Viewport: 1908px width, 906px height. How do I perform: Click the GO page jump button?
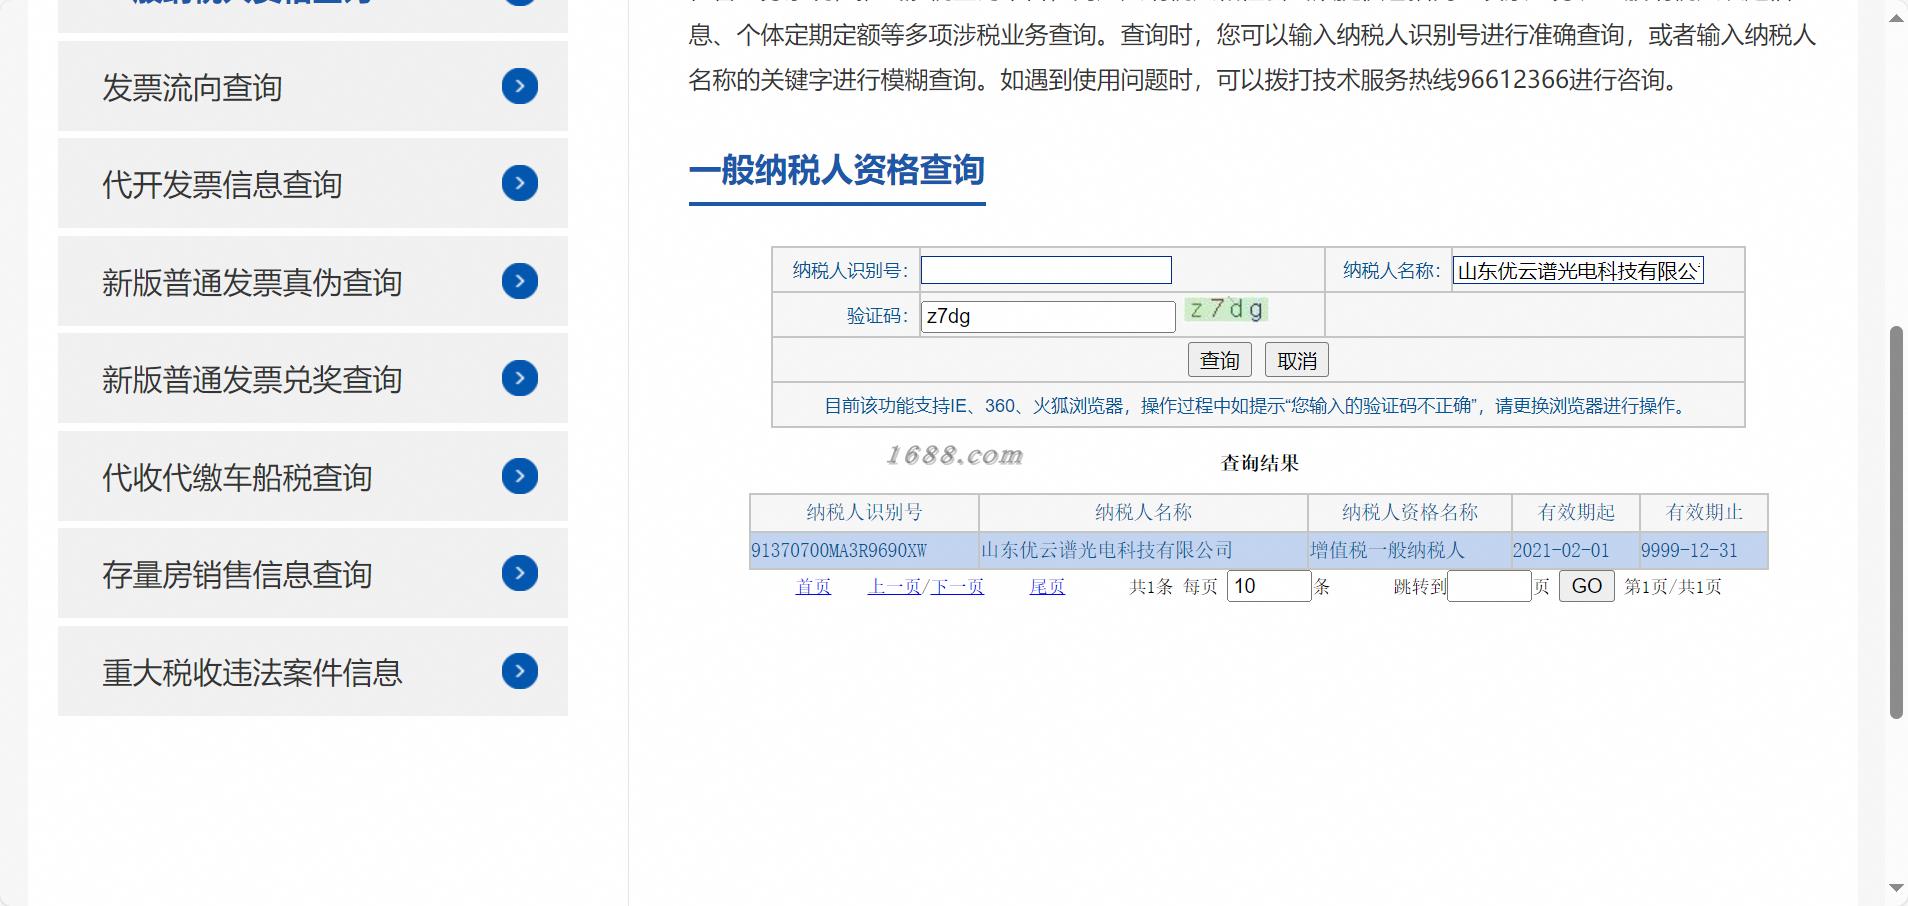[x=1587, y=586]
